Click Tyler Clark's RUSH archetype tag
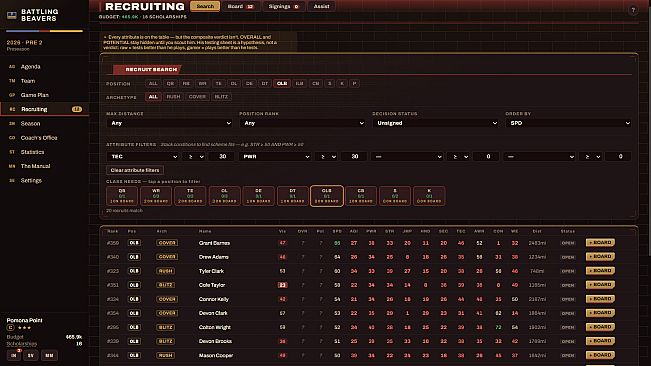 pyautogui.click(x=165, y=271)
